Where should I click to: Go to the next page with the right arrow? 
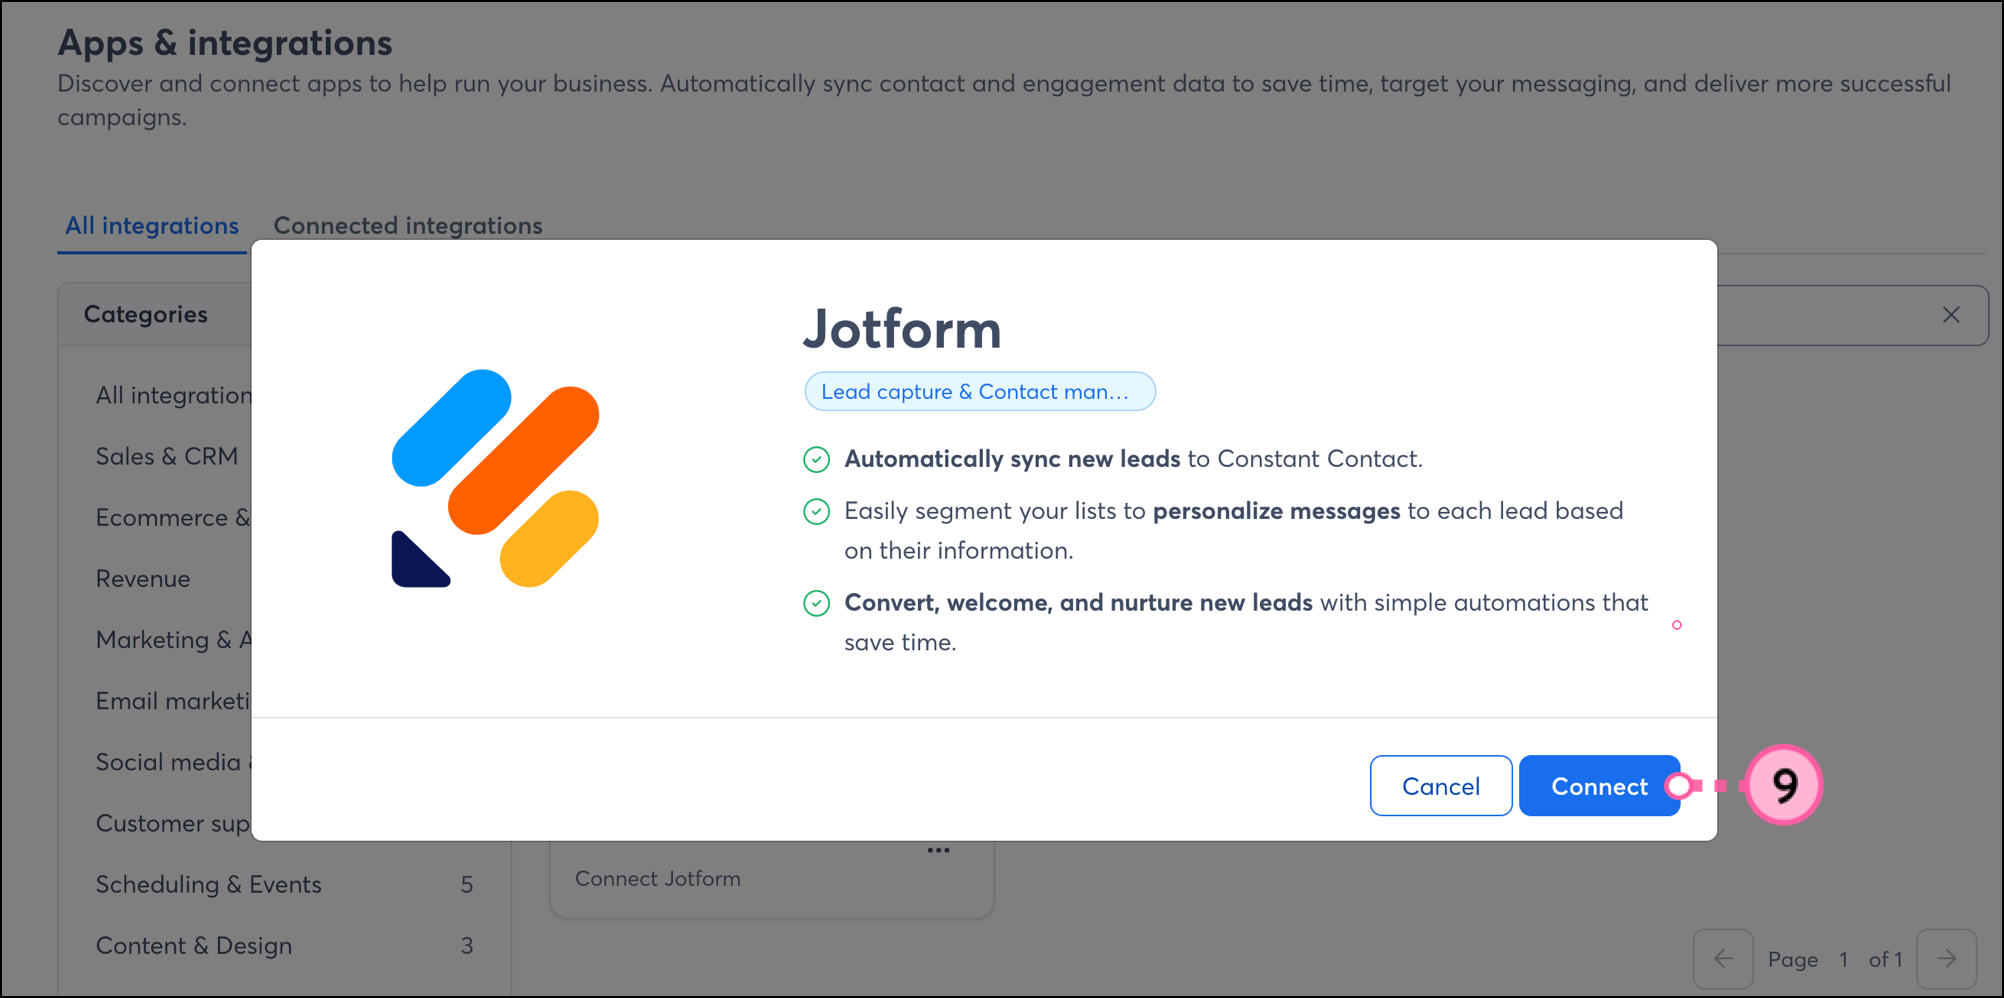1946,959
